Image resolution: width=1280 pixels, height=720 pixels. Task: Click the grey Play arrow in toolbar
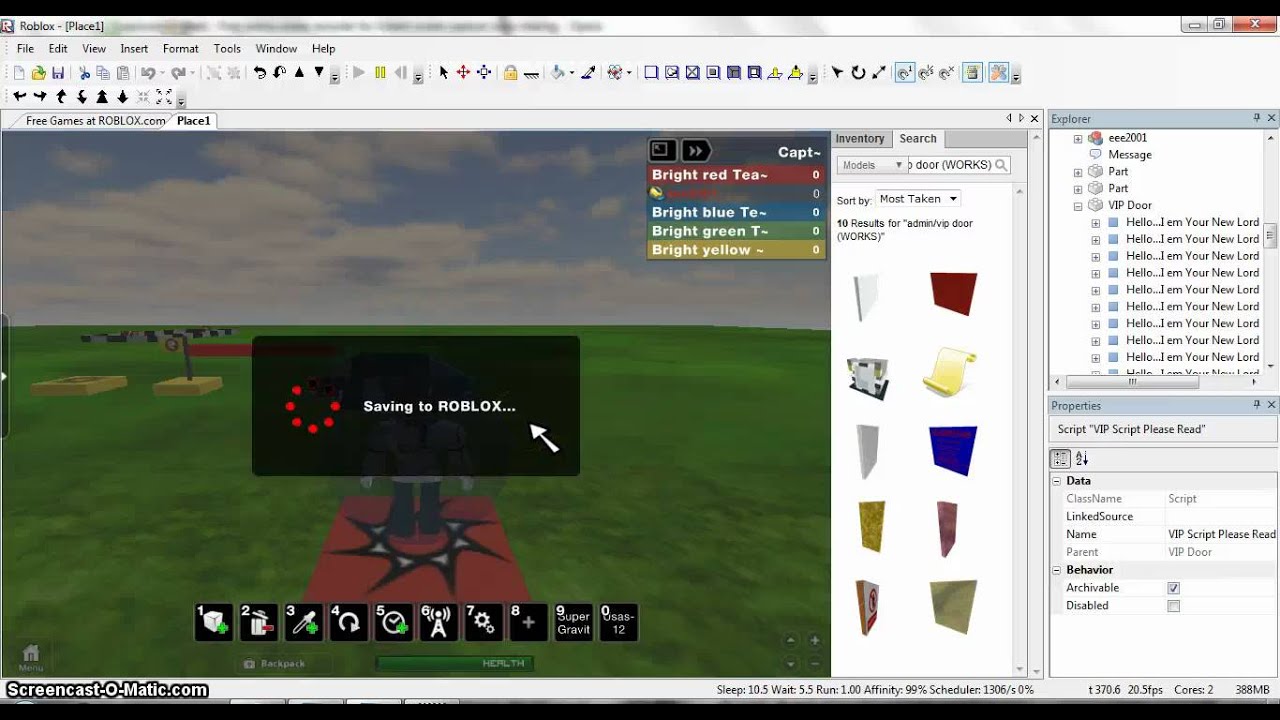359,73
